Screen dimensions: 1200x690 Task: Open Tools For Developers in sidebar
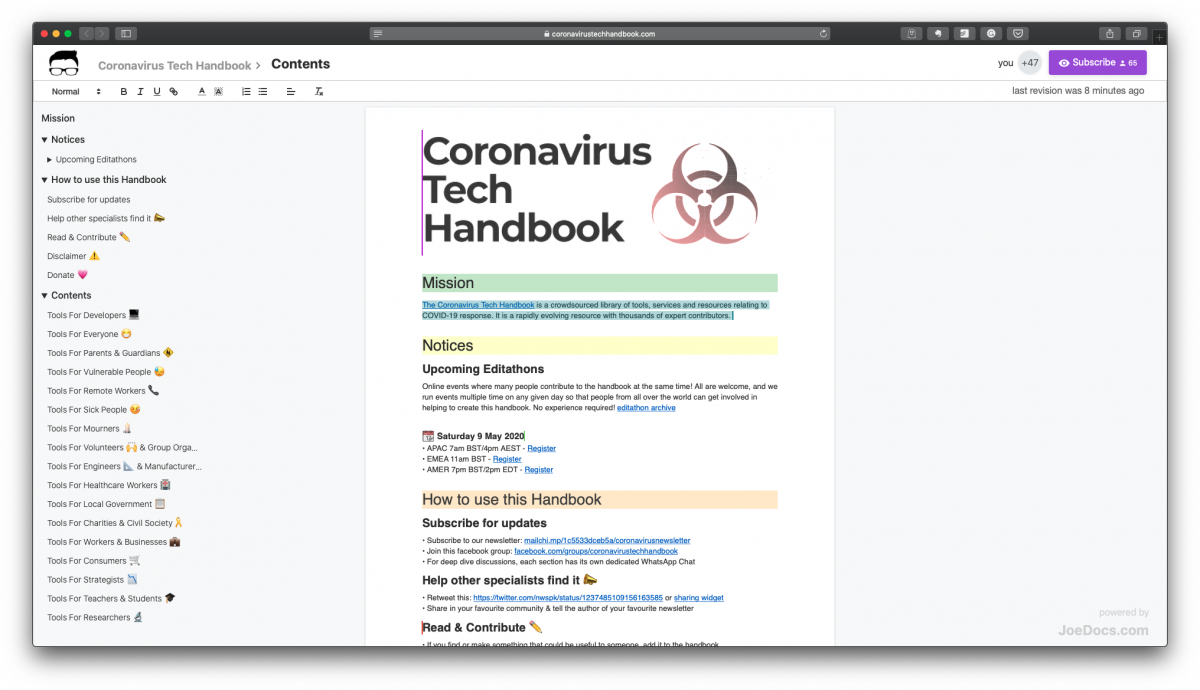coord(93,316)
